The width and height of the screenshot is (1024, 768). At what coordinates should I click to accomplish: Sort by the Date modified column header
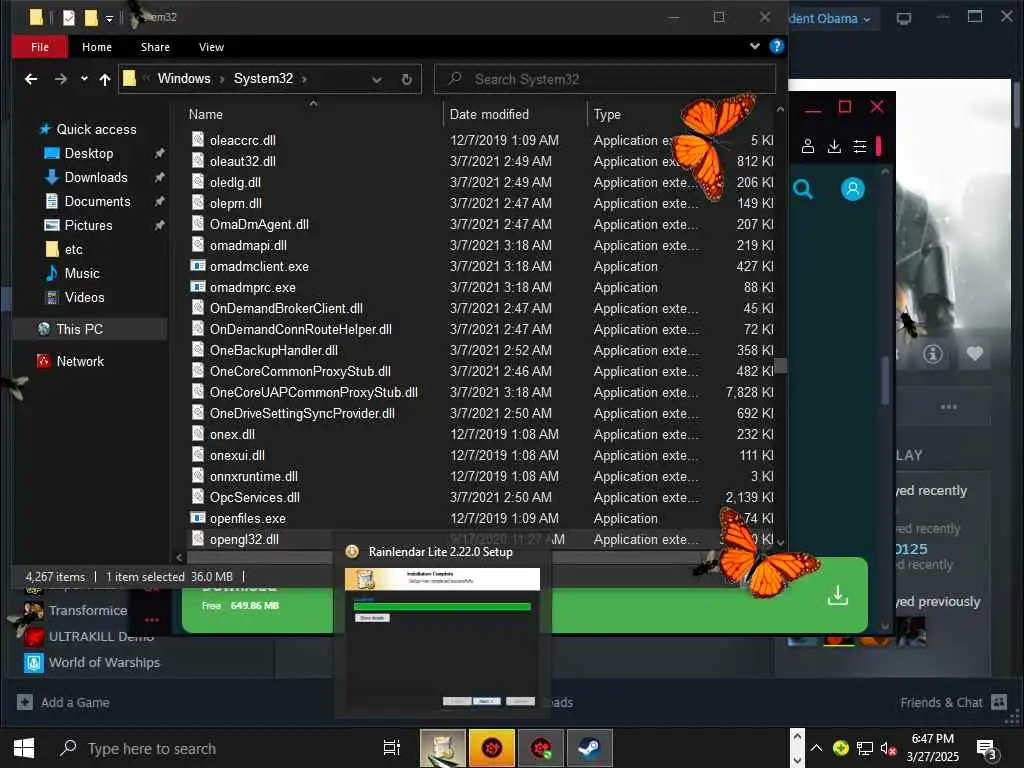point(489,114)
